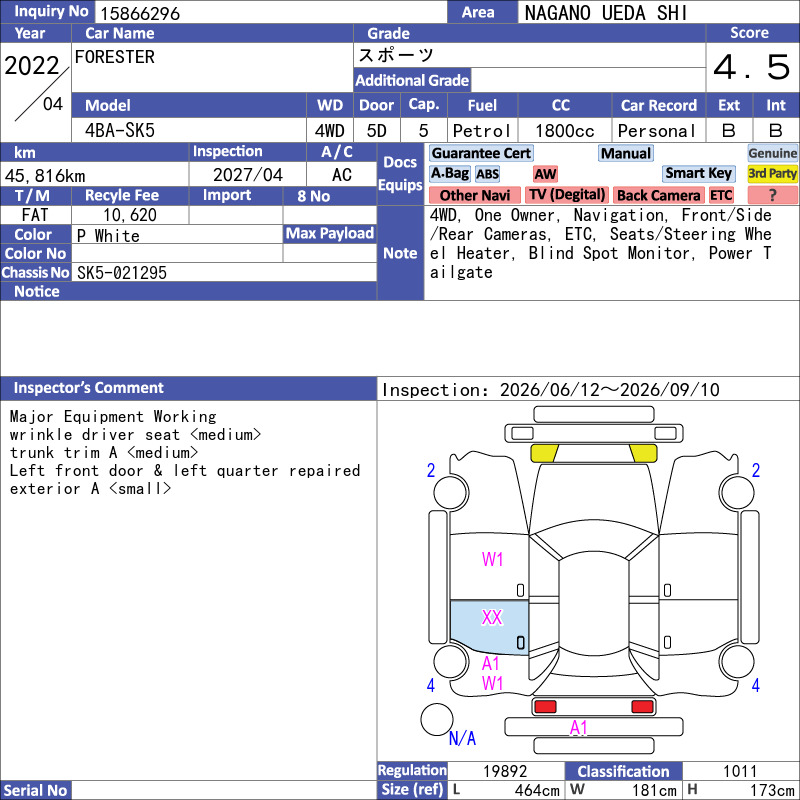The image size is (800, 800).
Task: Click the Additional Grade label
Action: [x=412, y=80]
